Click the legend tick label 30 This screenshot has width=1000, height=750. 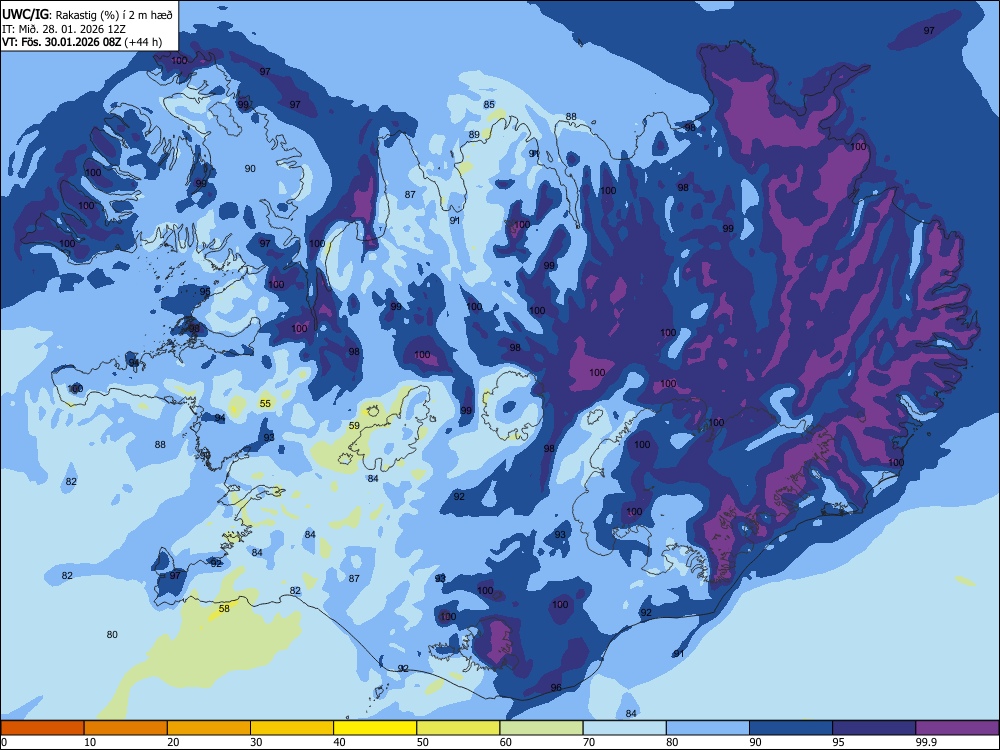coord(256,742)
